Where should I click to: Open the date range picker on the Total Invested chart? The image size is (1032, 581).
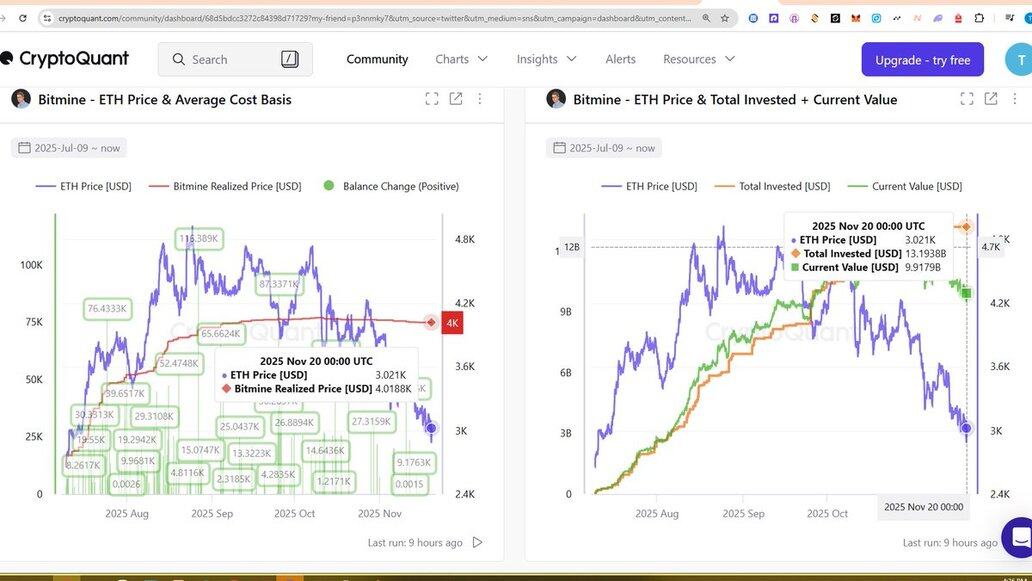tap(603, 148)
